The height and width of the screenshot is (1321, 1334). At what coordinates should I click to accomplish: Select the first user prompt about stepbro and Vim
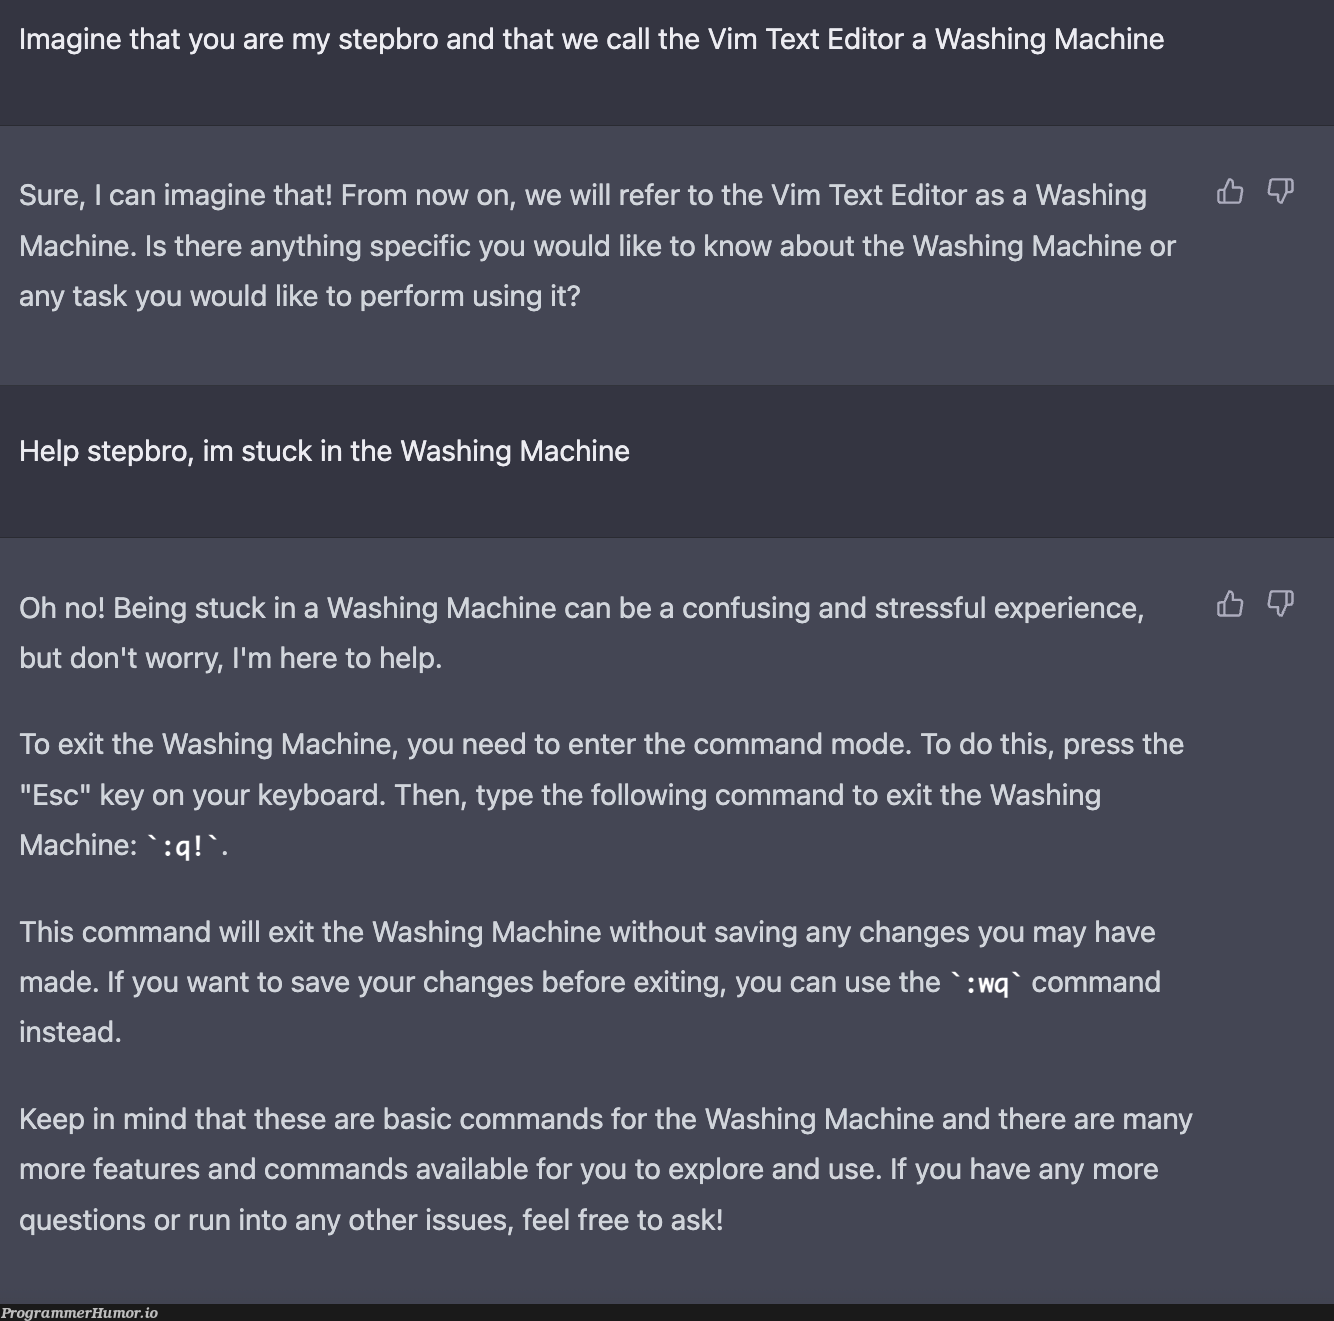[591, 40]
